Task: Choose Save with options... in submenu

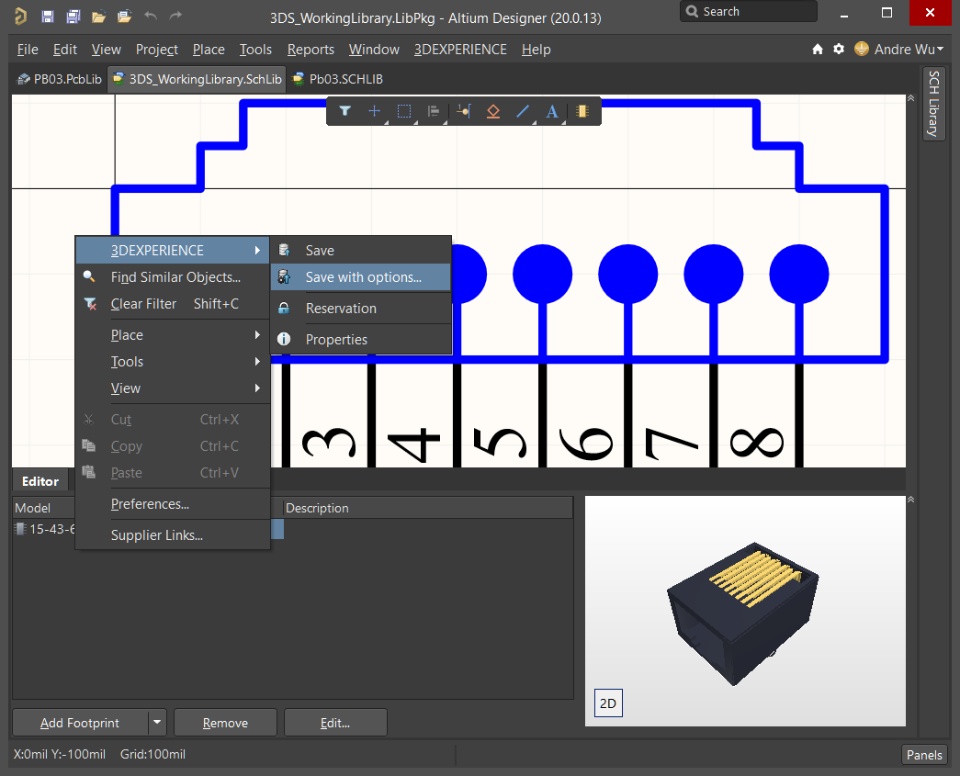Action: pos(361,277)
